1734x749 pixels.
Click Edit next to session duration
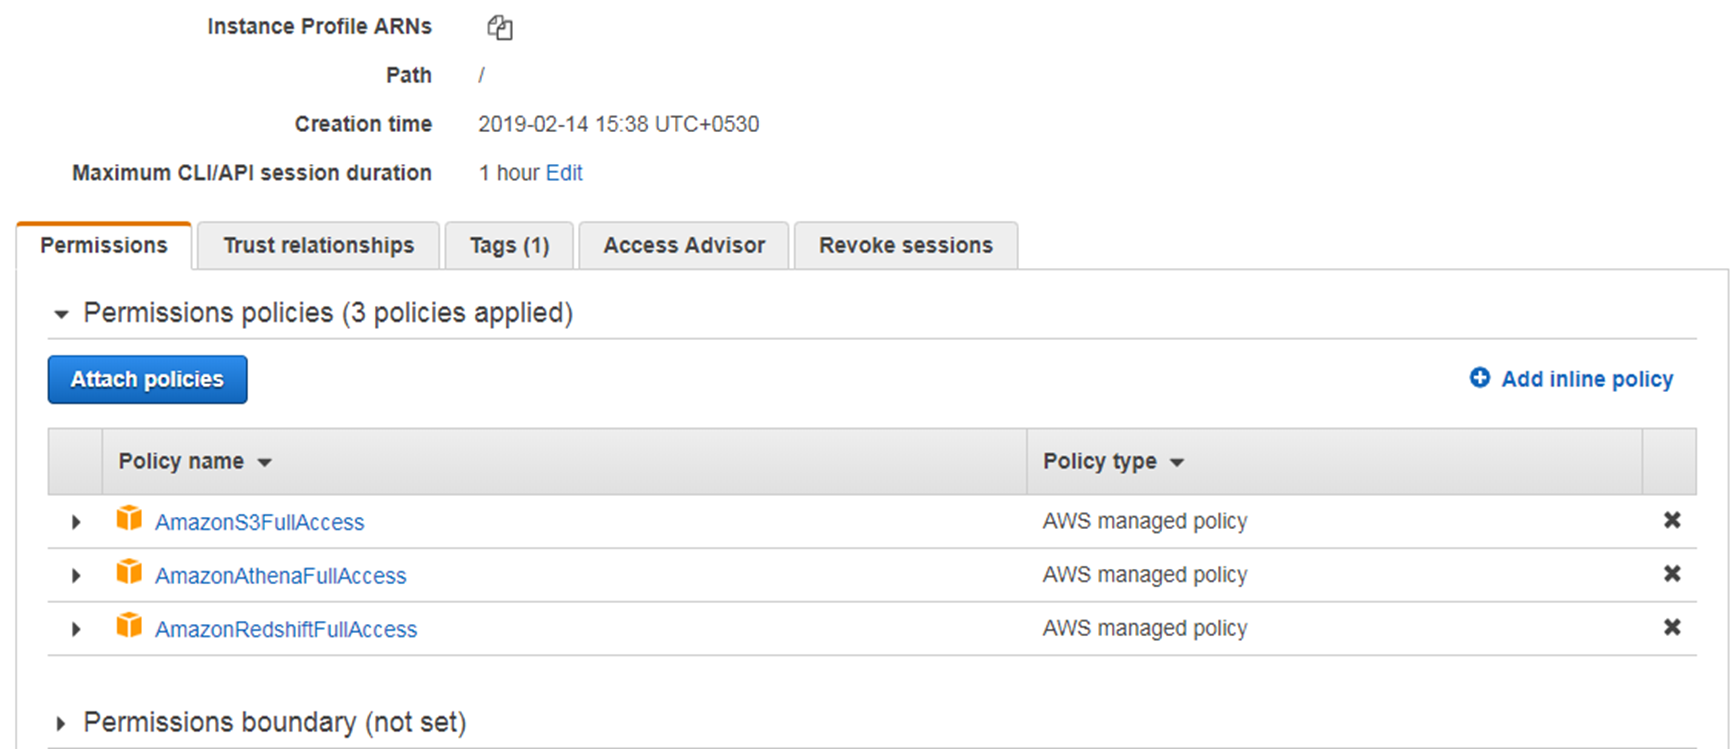click(564, 173)
